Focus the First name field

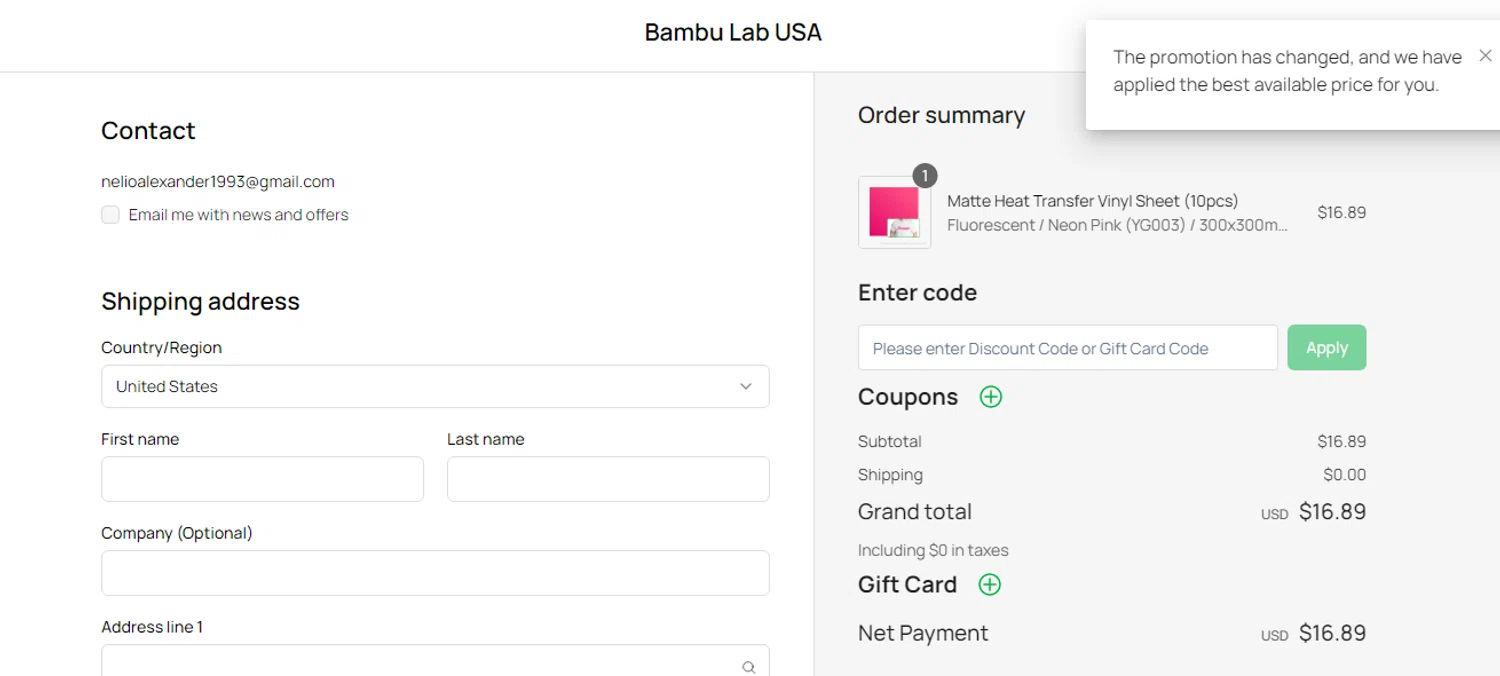point(262,479)
